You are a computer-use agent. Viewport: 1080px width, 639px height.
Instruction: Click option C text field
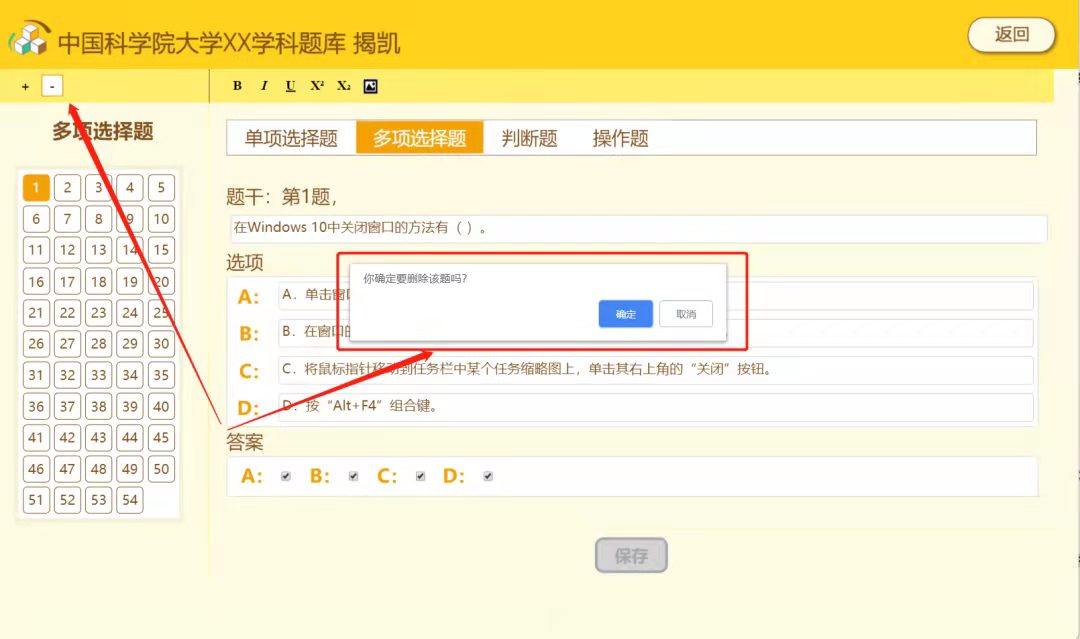click(655, 370)
